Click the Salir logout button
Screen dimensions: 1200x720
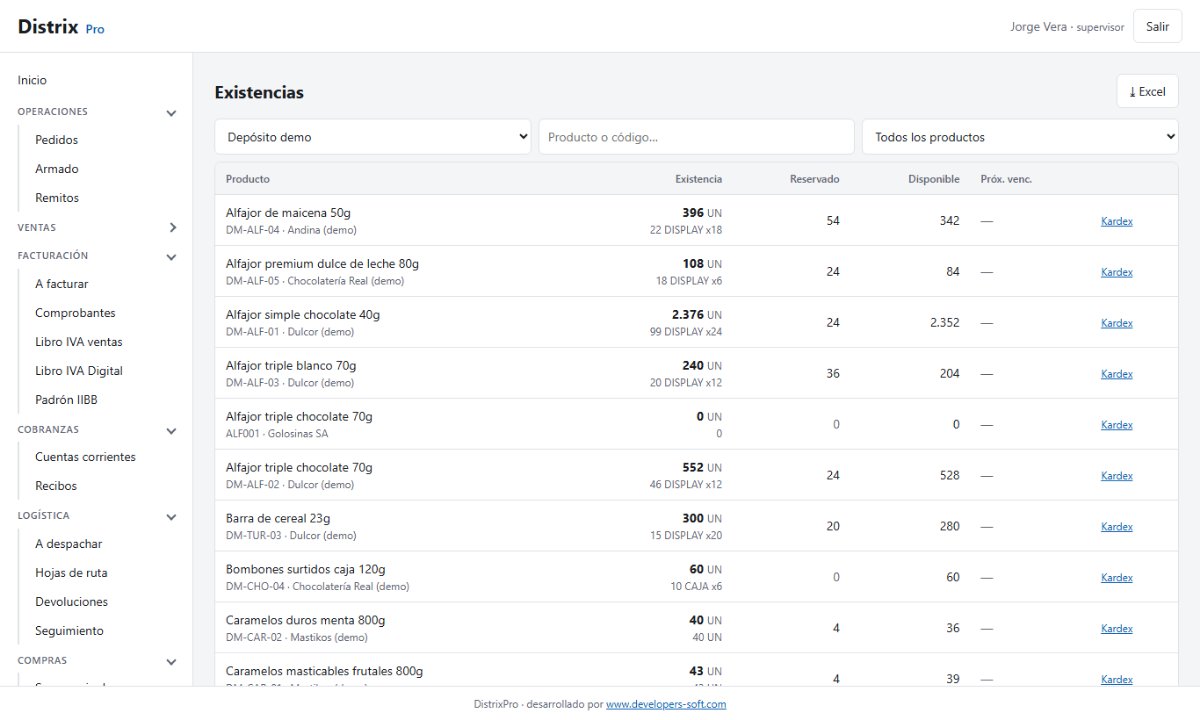tap(1158, 27)
